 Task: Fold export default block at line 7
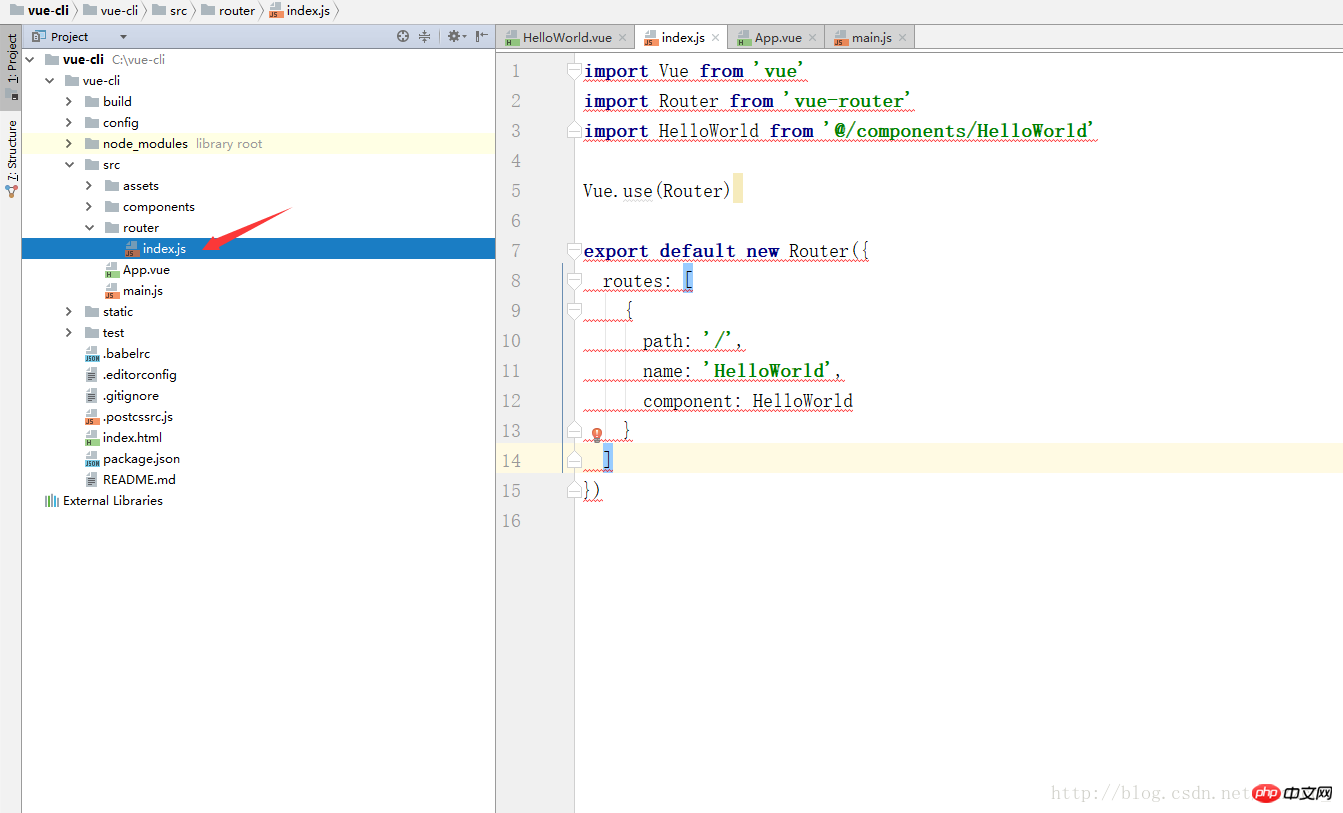point(574,251)
